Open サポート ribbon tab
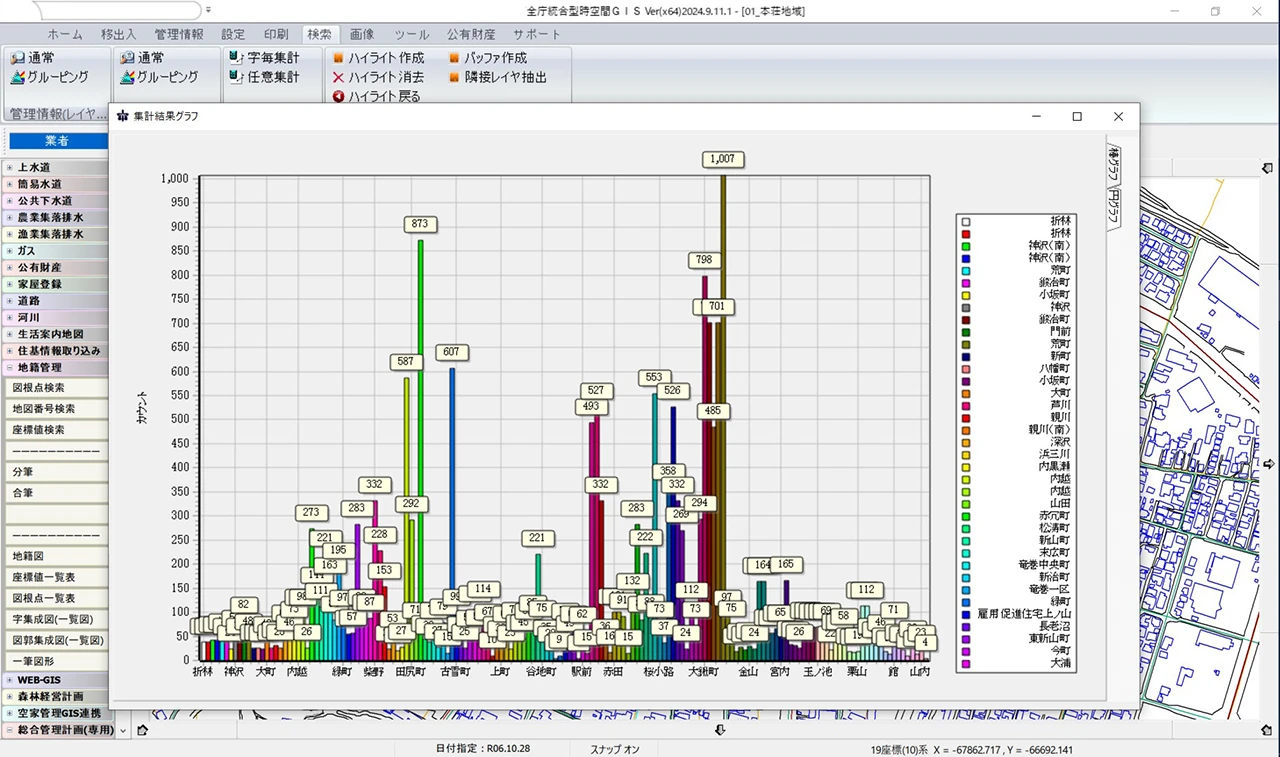The image size is (1280, 757). pyautogui.click(x=537, y=34)
